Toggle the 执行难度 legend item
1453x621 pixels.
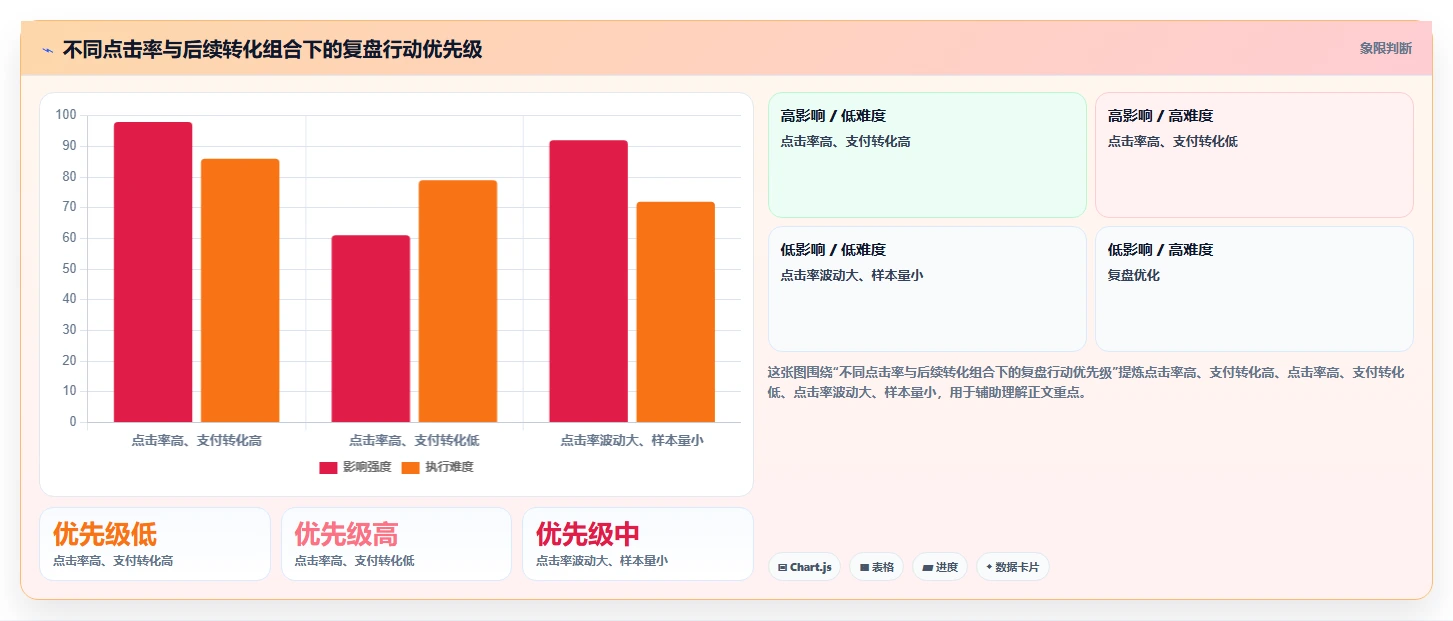tap(437, 467)
